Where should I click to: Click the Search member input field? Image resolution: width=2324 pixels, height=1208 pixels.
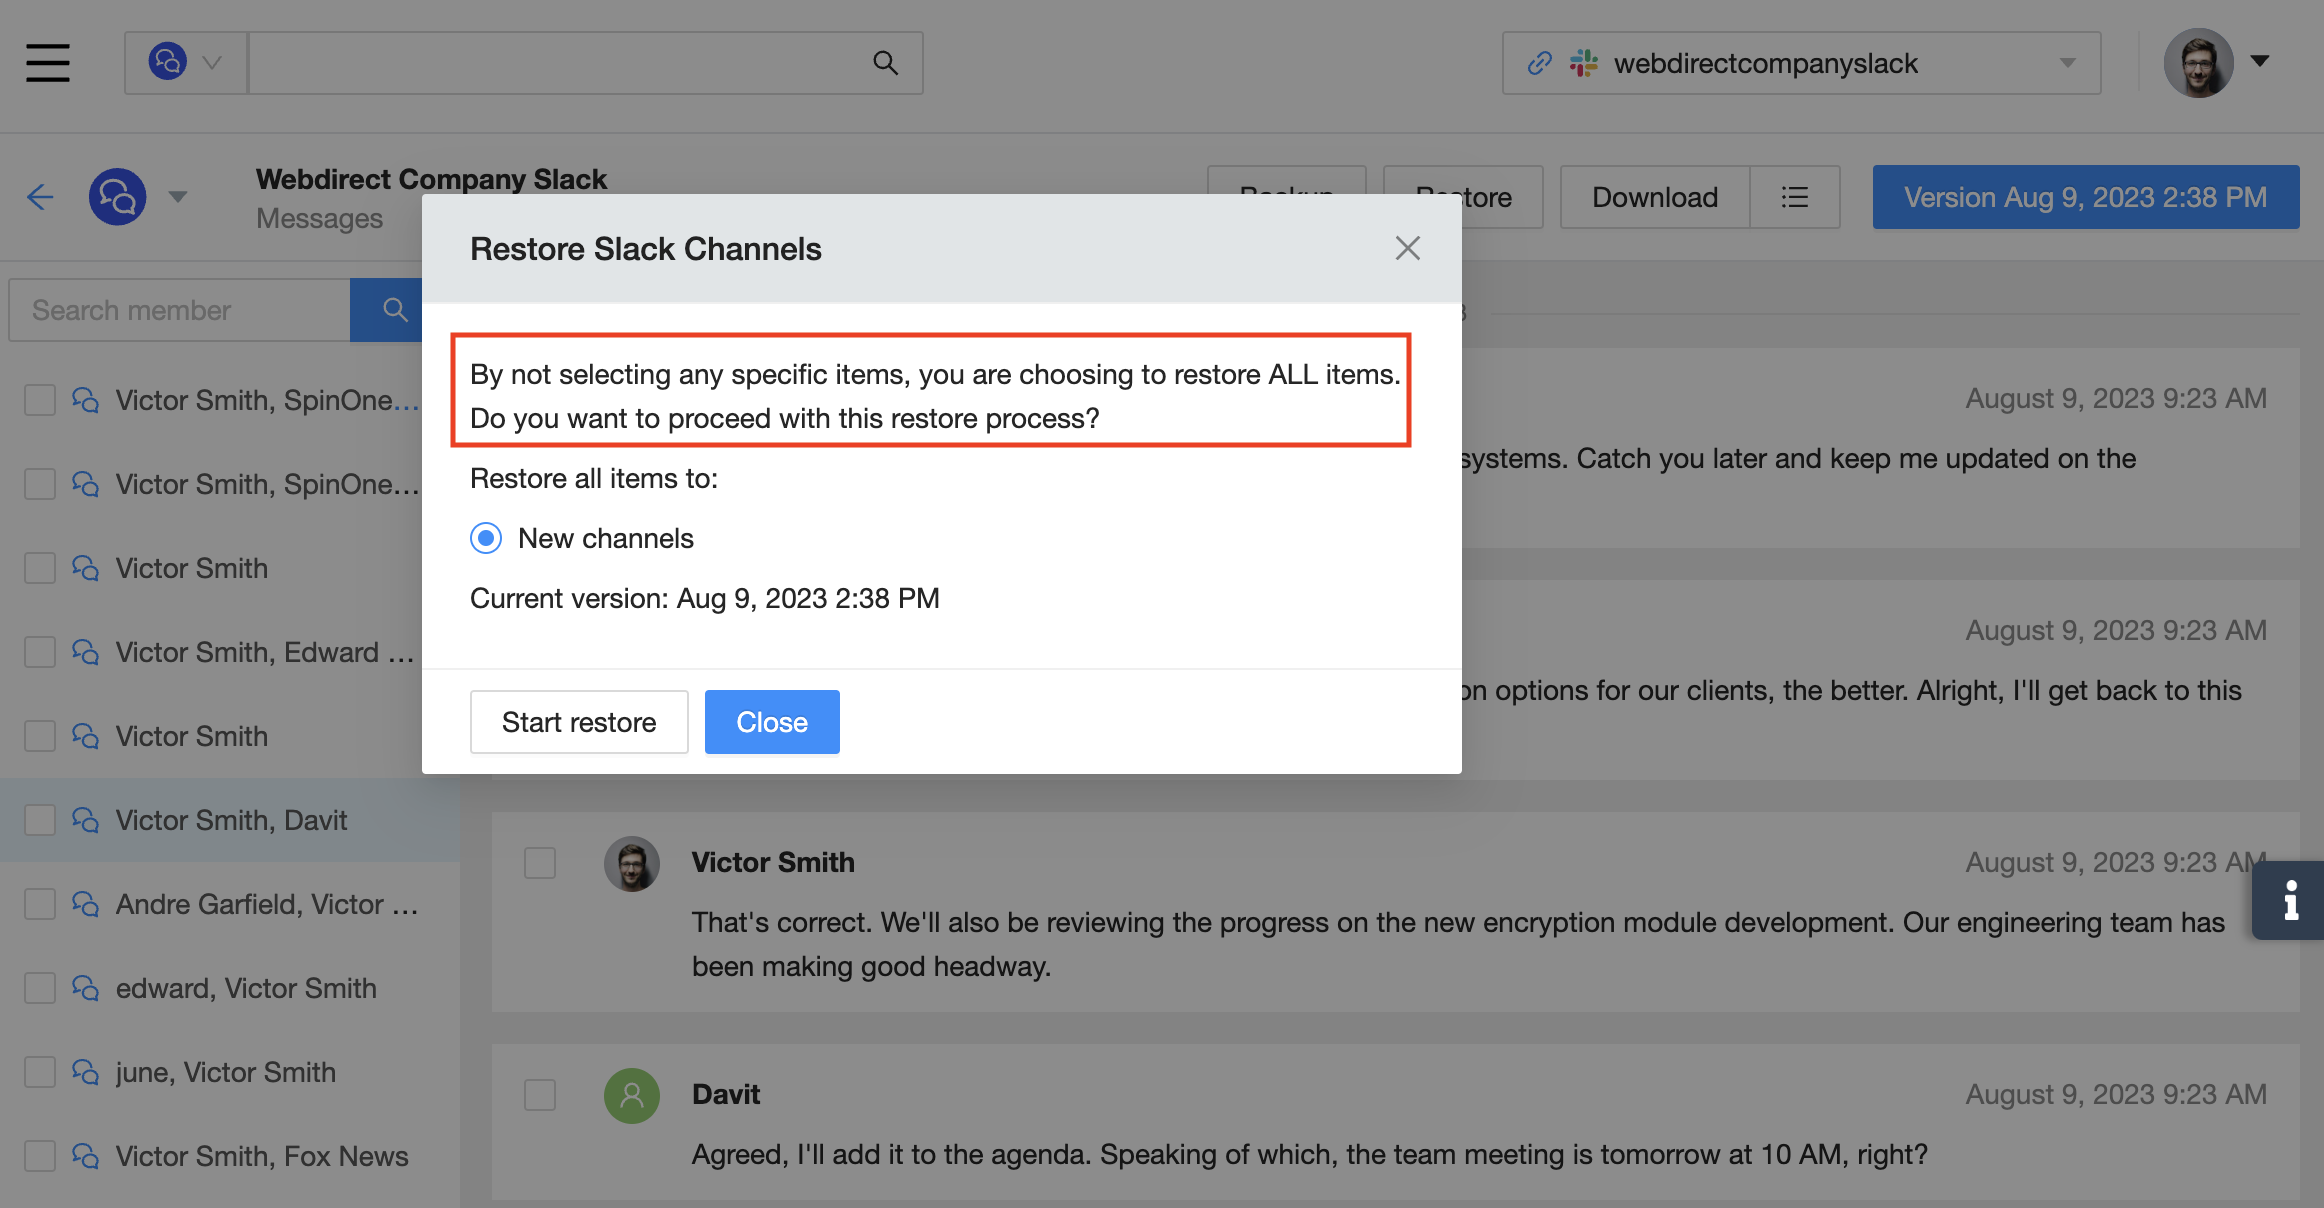click(180, 310)
